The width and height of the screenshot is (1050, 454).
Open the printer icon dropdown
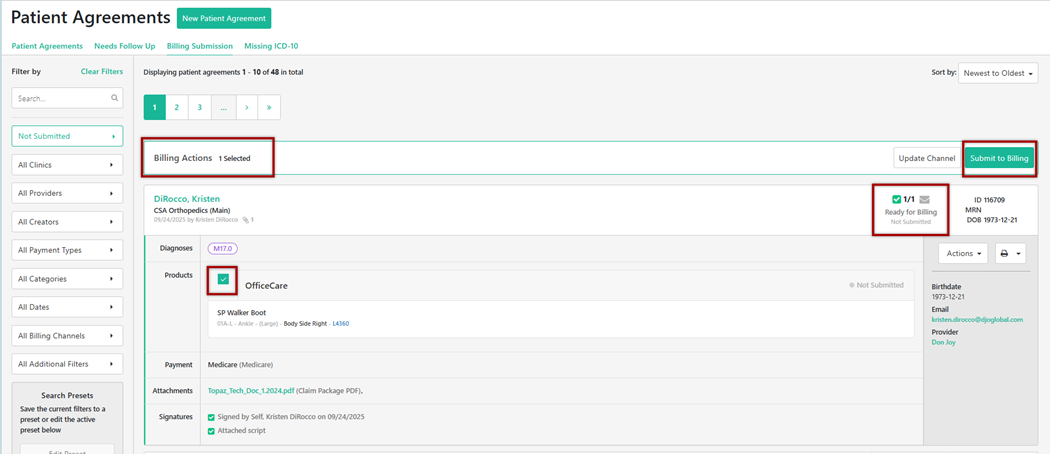tap(1010, 254)
